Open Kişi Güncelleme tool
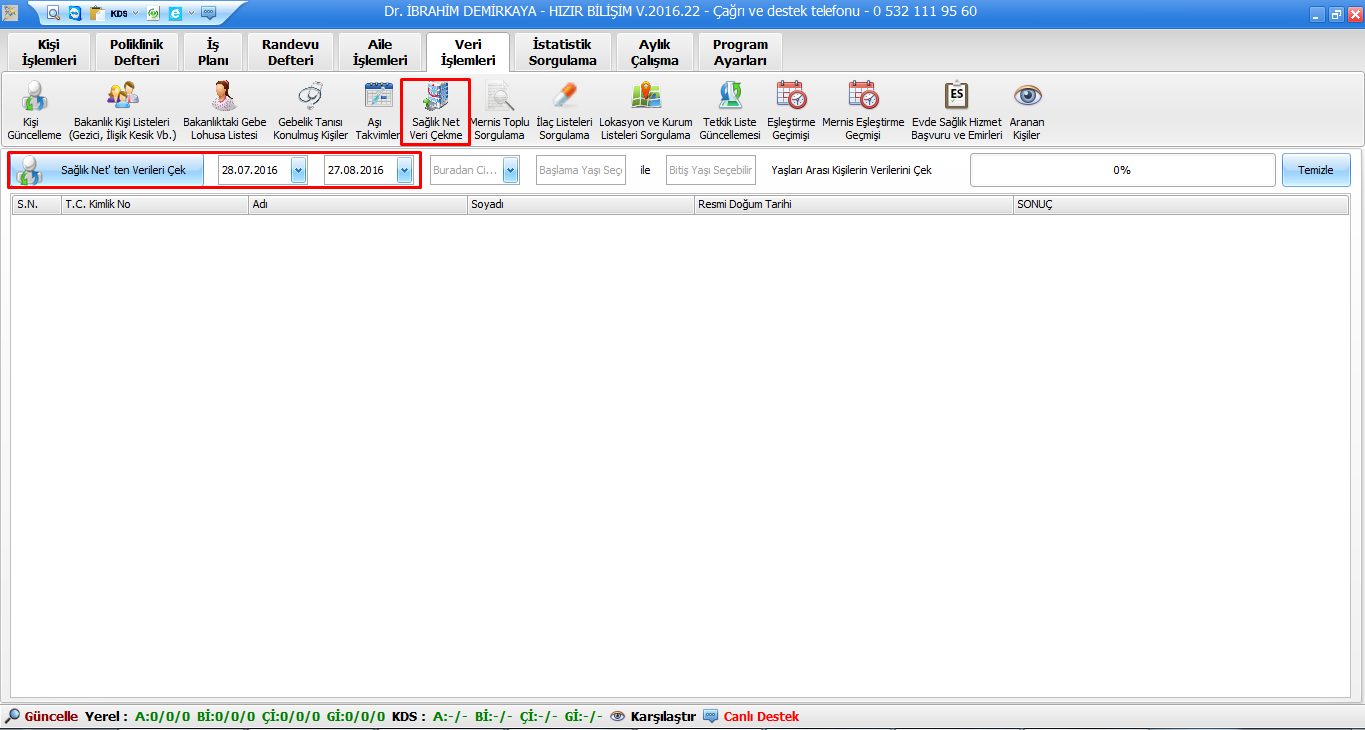The image size is (1365, 730). [34, 97]
